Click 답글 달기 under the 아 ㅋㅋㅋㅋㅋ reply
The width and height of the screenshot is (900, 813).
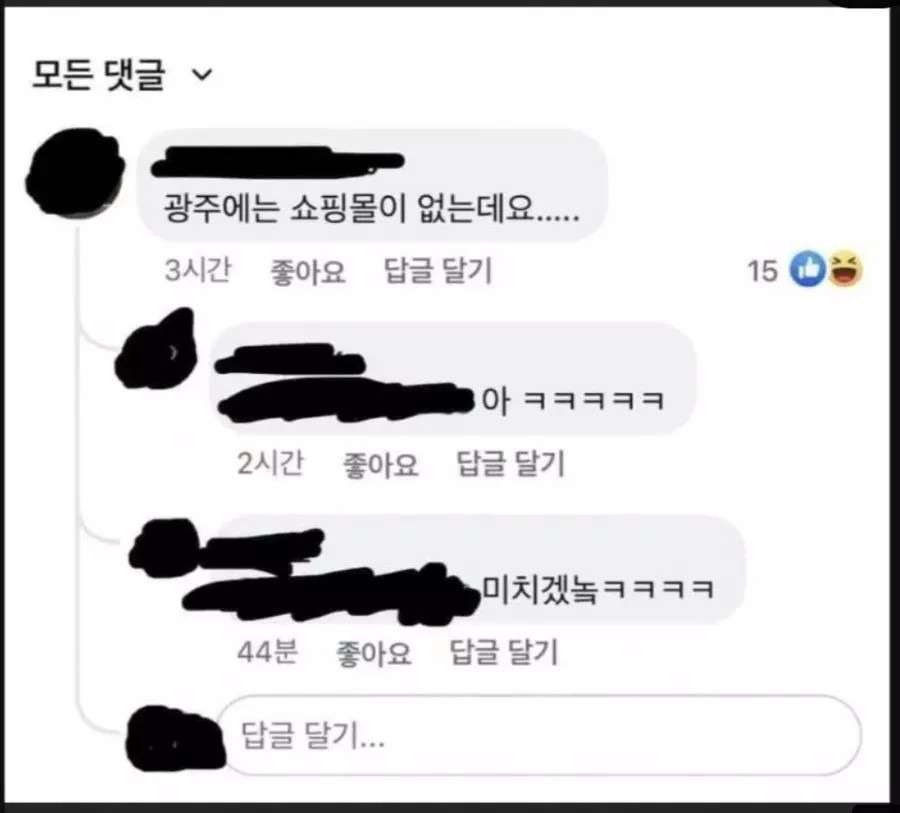[x=510, y=463]
